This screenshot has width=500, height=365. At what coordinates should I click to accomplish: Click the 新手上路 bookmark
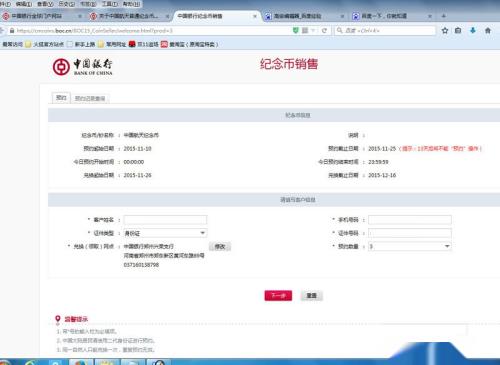81,44
